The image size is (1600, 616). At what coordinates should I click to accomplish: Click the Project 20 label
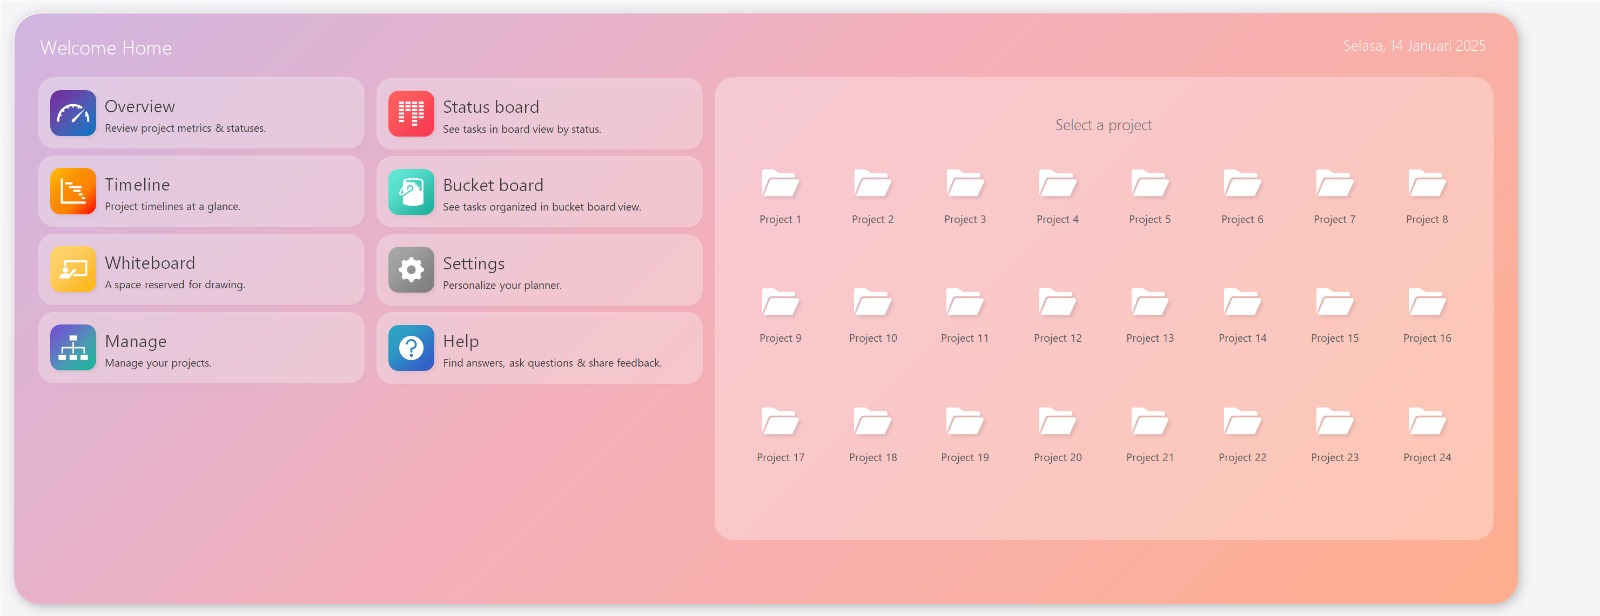1057,458
